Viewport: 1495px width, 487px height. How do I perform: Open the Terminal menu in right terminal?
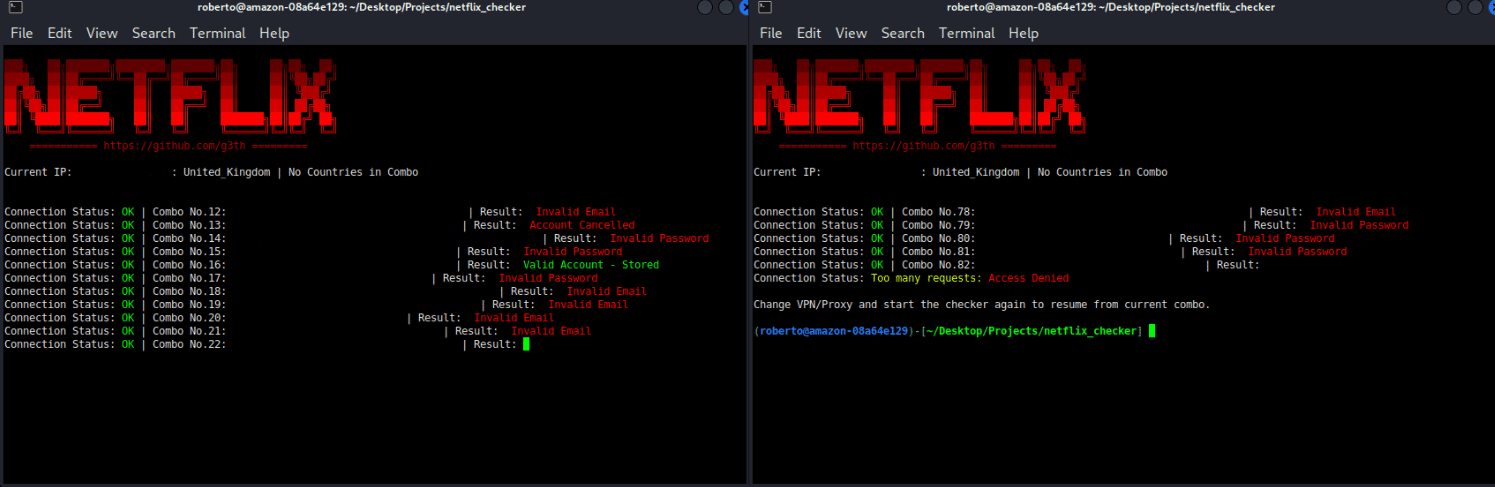(967, 33)
